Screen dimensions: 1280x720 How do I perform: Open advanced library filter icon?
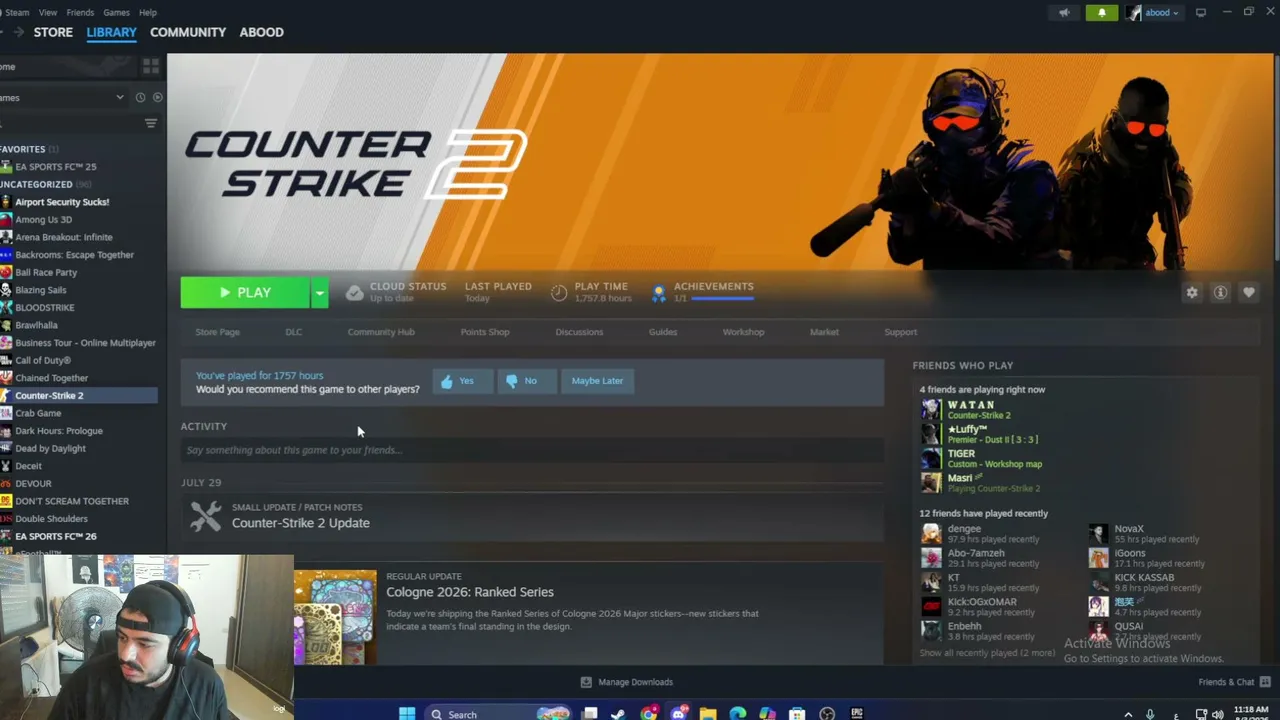click(x=151, y=123)
